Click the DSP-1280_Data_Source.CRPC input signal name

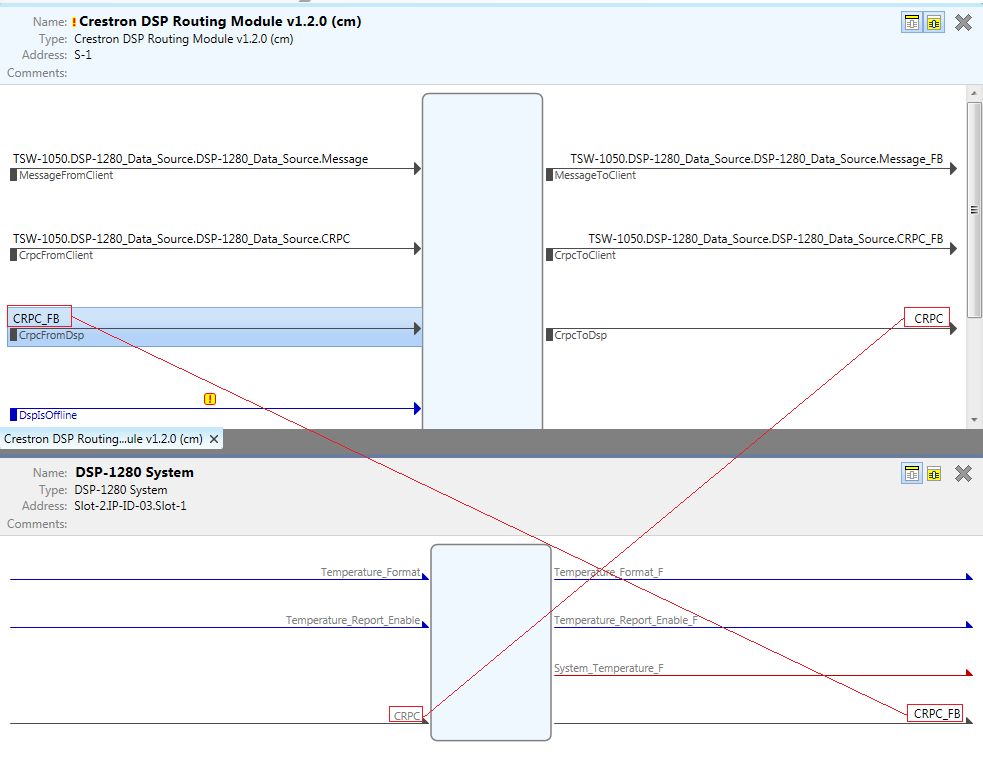pos(181,239)
